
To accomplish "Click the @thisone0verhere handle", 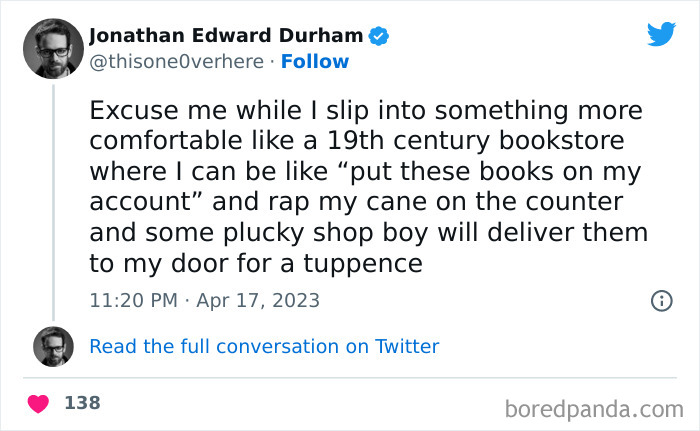I will point(178,62).
